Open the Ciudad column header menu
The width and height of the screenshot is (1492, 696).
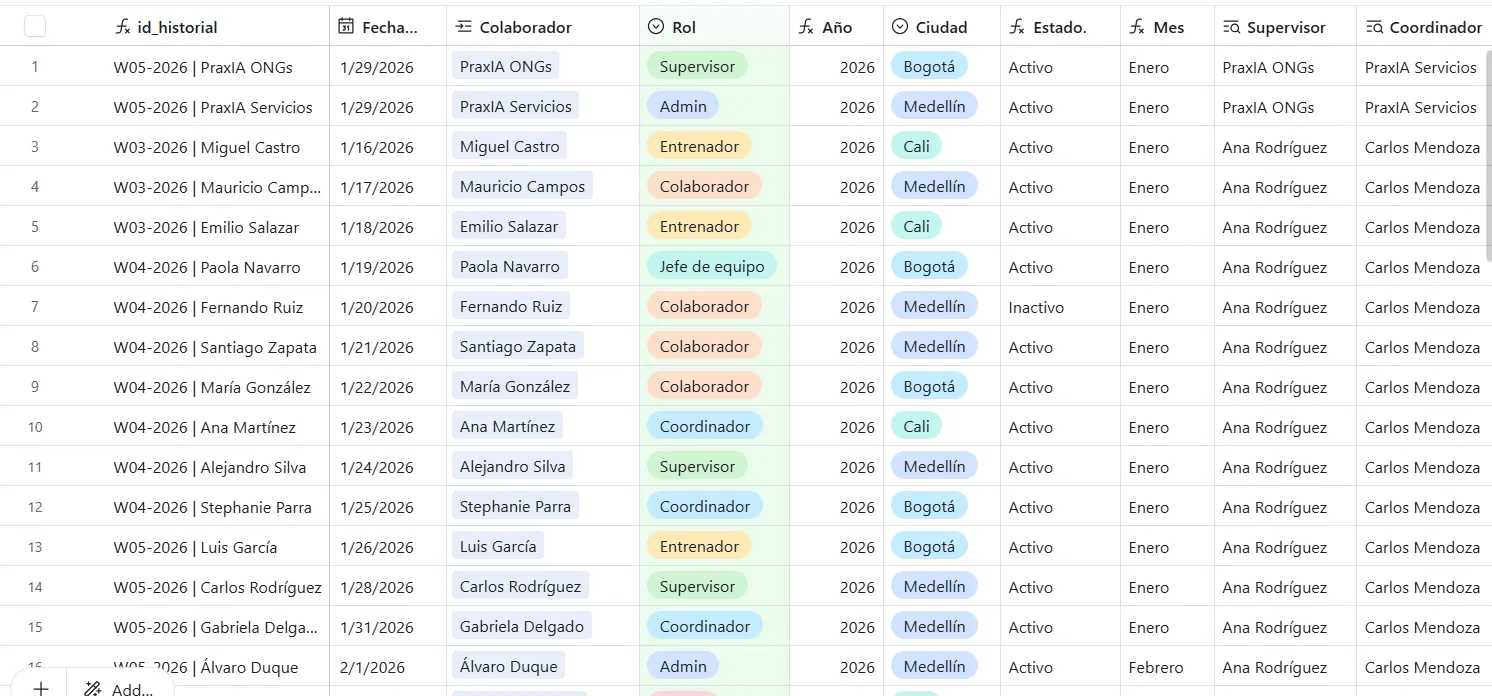[x=941, y=27]
